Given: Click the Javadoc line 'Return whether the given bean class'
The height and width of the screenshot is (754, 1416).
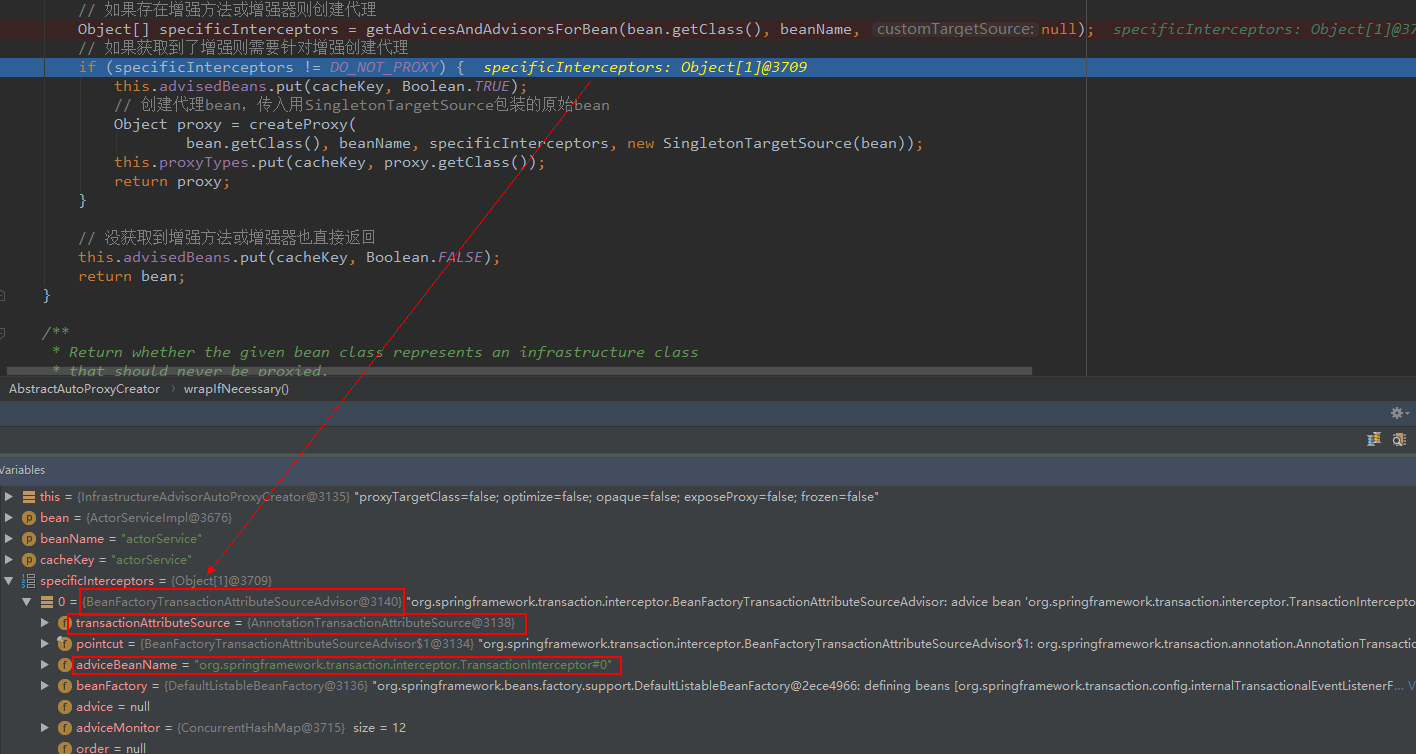Looking at the screenshot, I should coord(384,352).
